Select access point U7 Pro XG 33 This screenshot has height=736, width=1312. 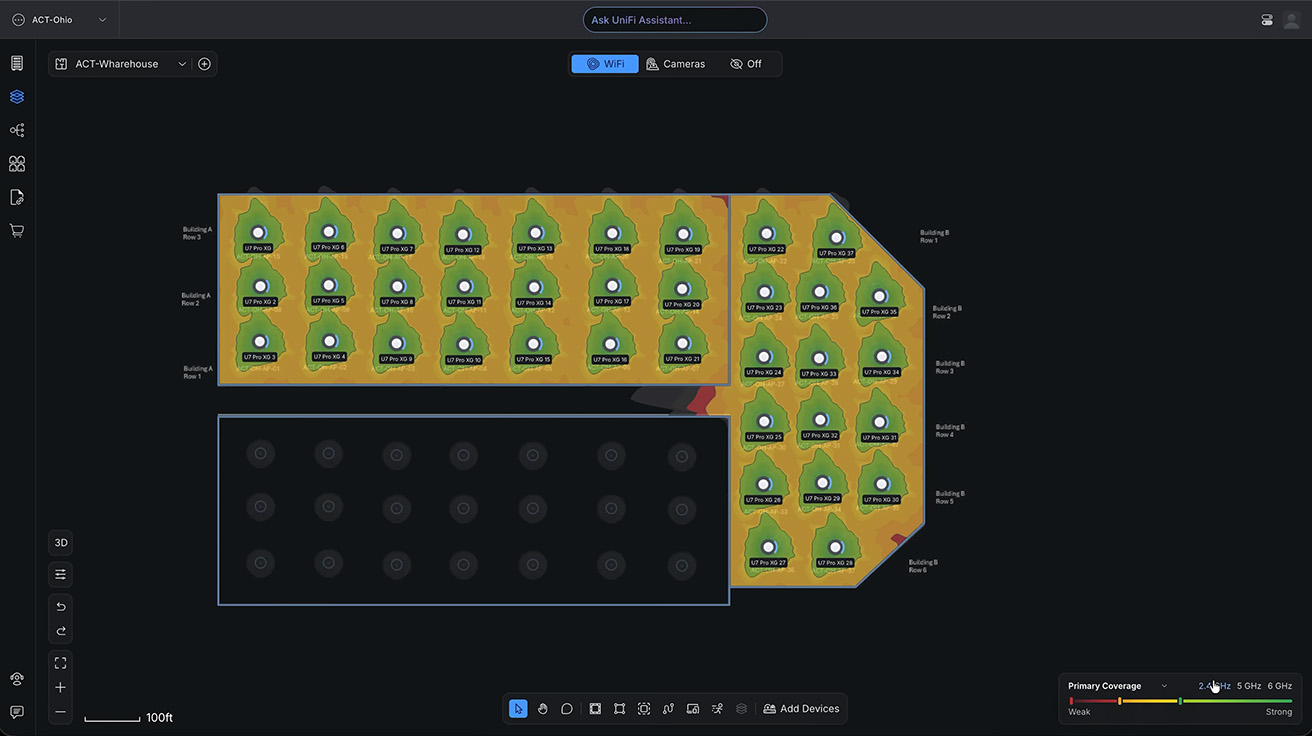[x=820, y=359]
